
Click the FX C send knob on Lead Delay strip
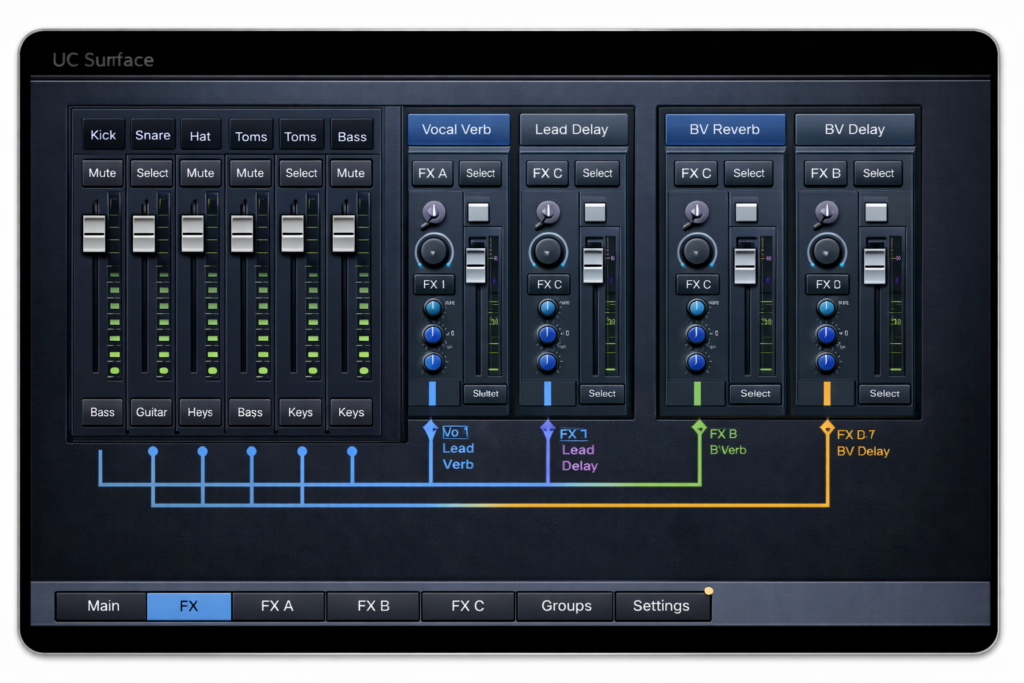(x=548, y=251)
